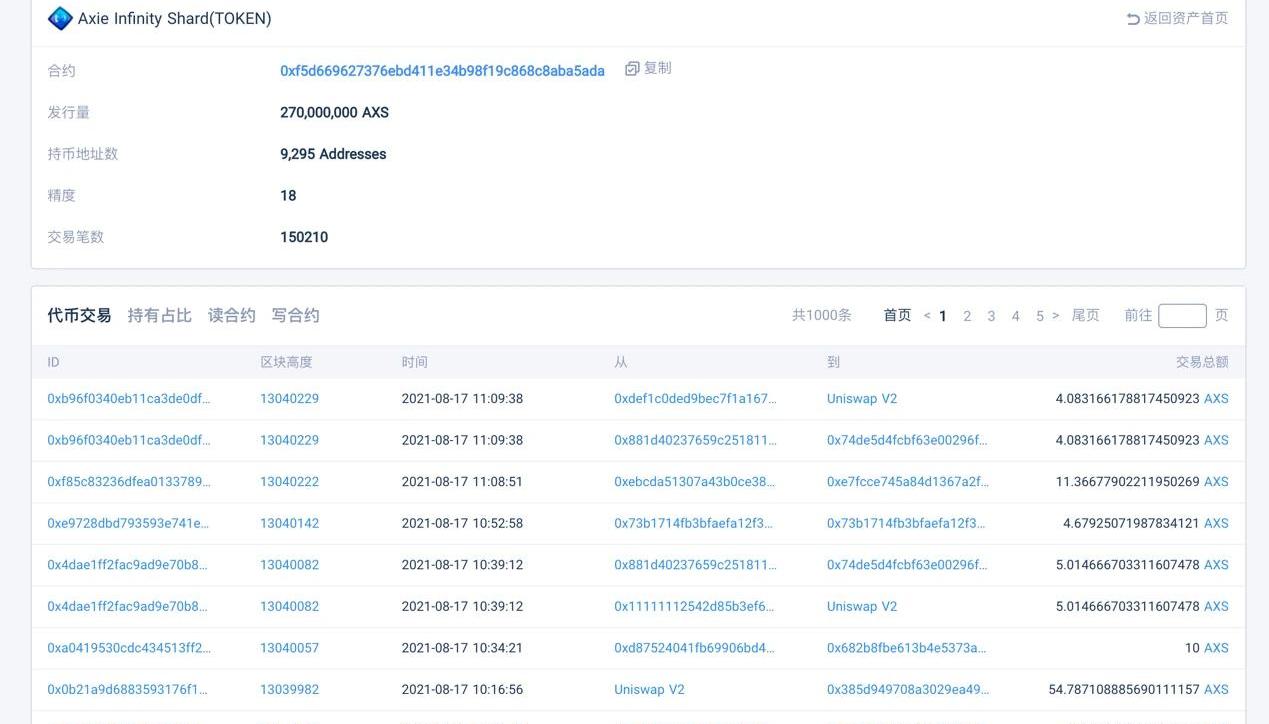Go to next page using right arrow
Image resolution: width=1269 pixels, height=724 pixels.
pyautogui.click(x=1055, y=316)
